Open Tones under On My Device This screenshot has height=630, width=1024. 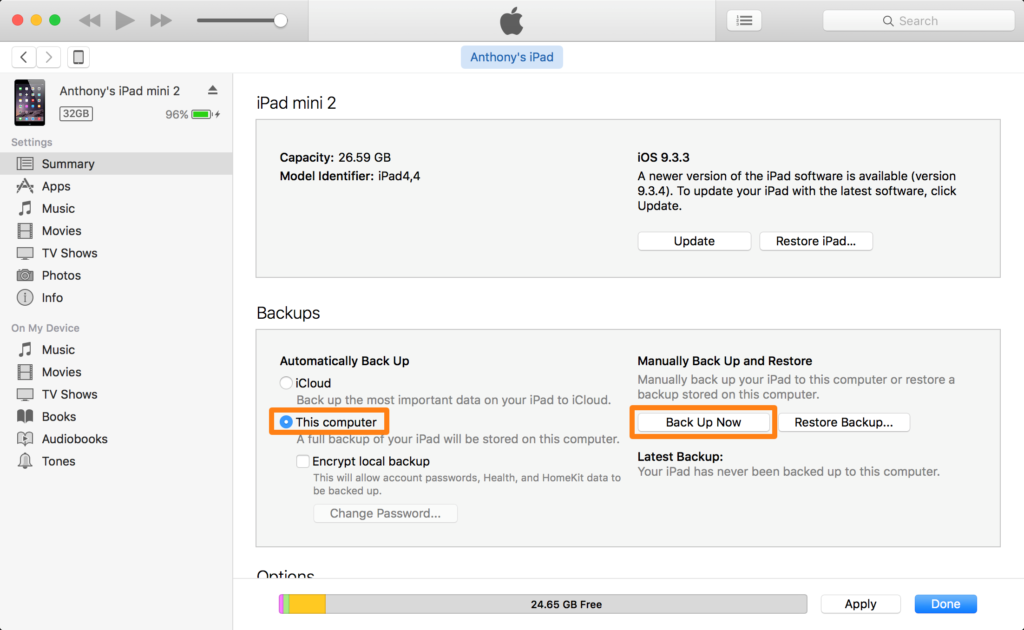point(58,461)
